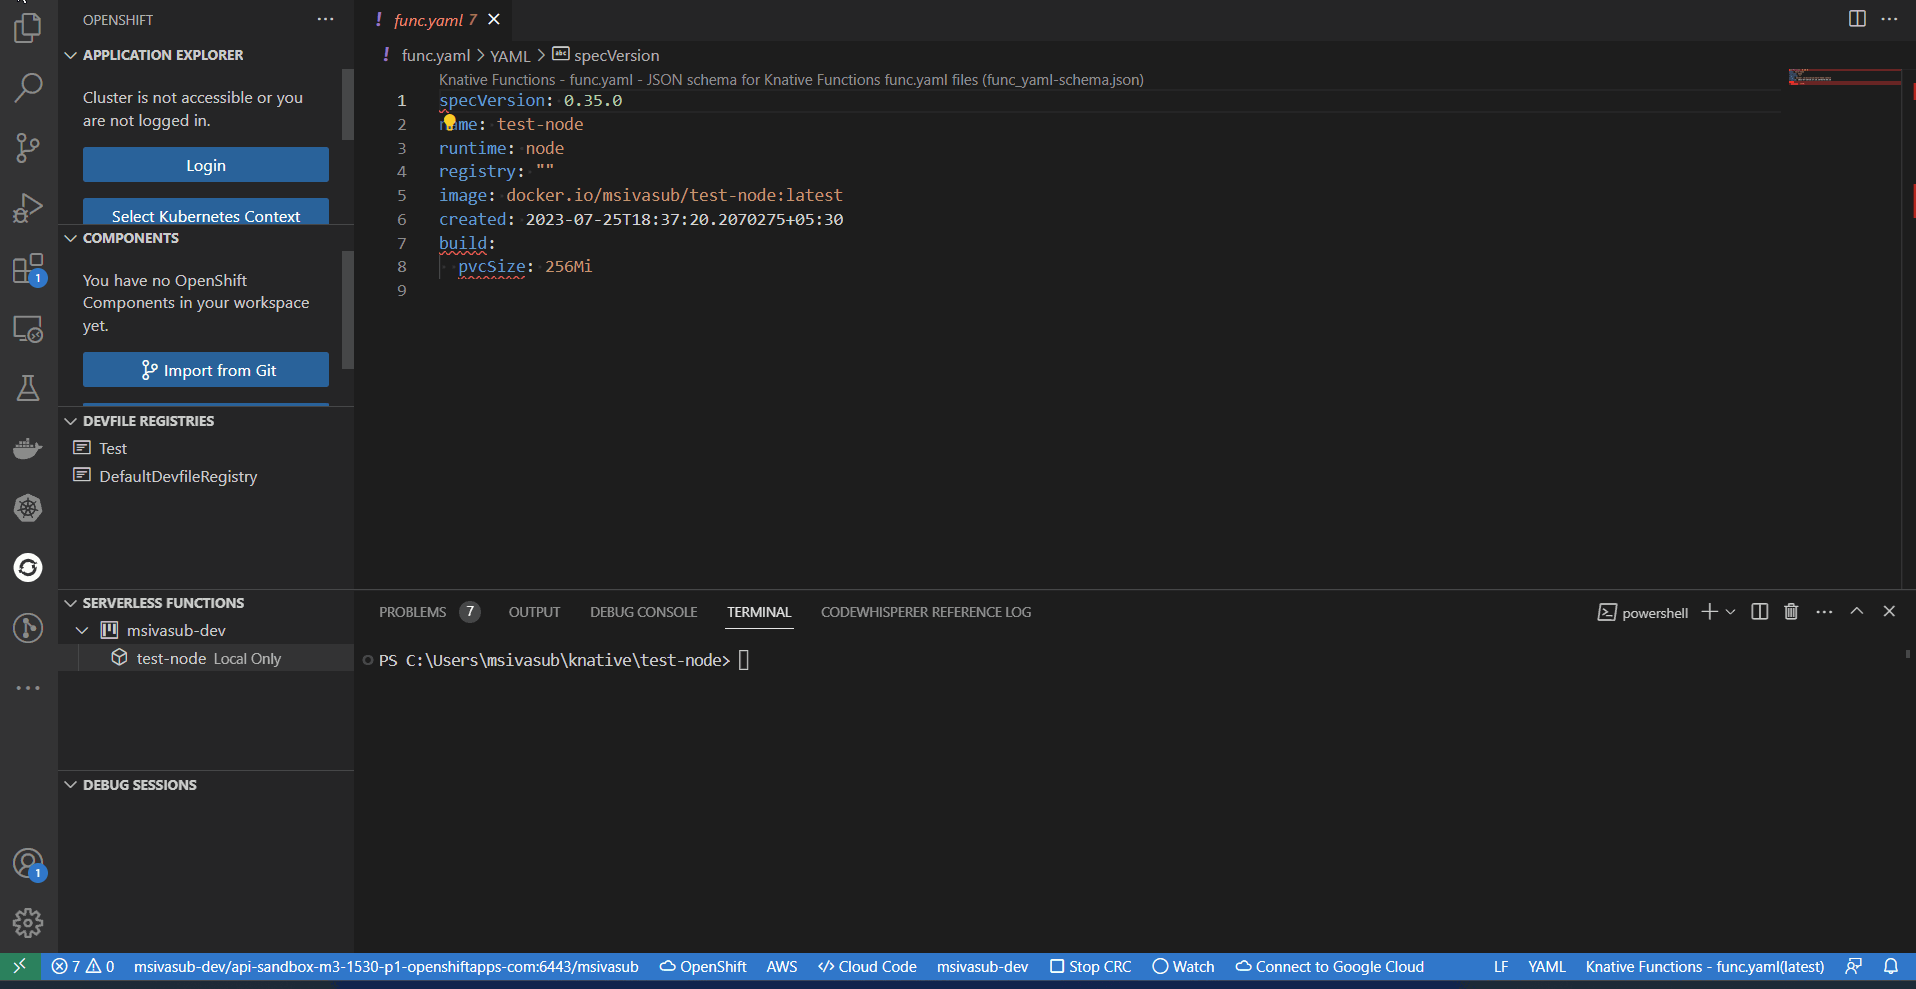The width and height of the screenshot is (1916, 989).
Task: Click the lightbulb quick-fix icon on line 2
Action: [450, 122]
